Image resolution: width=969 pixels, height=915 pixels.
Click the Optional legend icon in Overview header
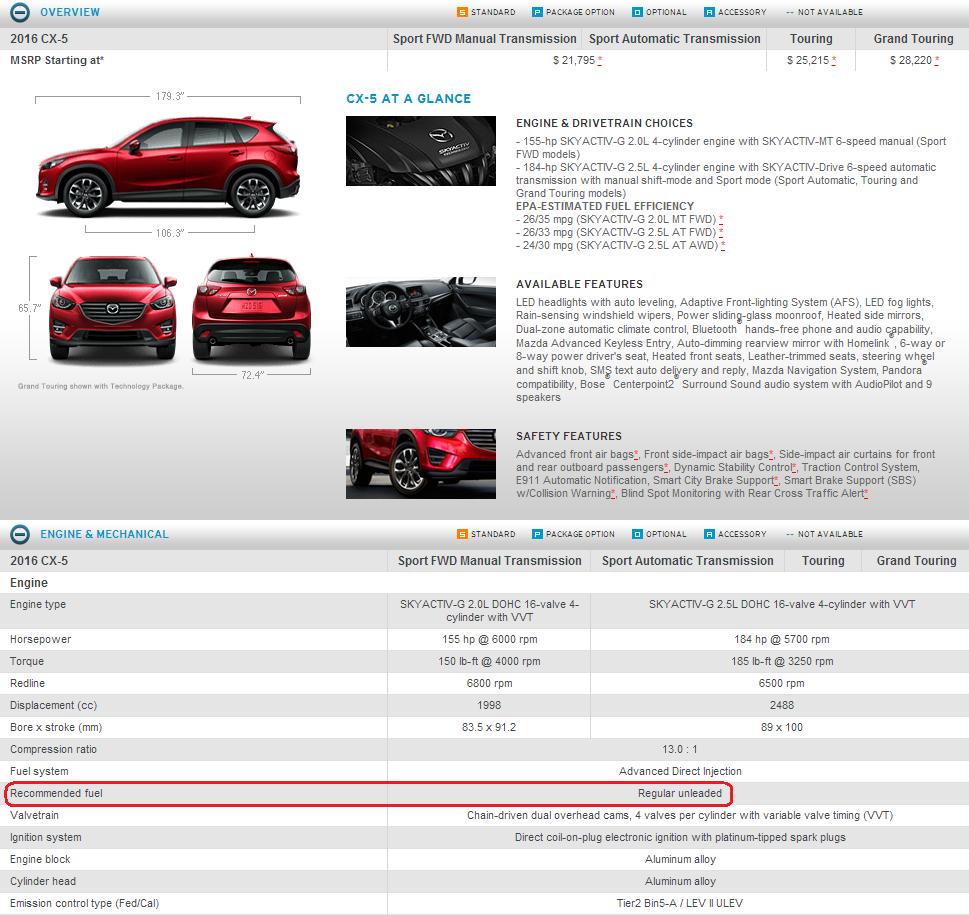(x=637, y=12)
